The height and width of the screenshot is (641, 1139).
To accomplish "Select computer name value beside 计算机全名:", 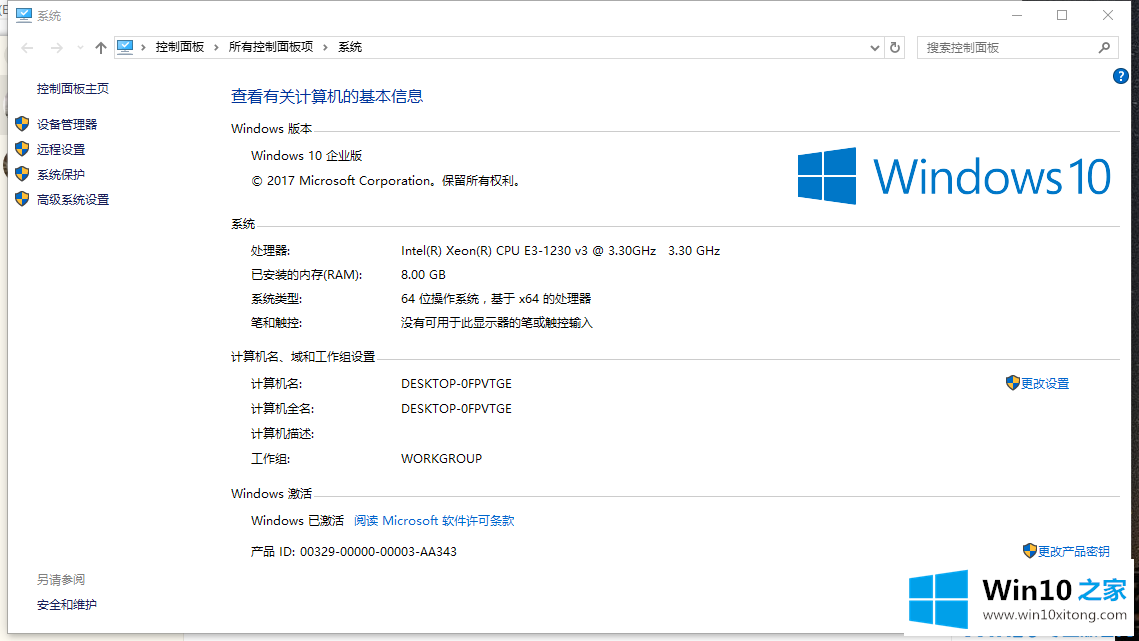I will (x=456, y=408).
